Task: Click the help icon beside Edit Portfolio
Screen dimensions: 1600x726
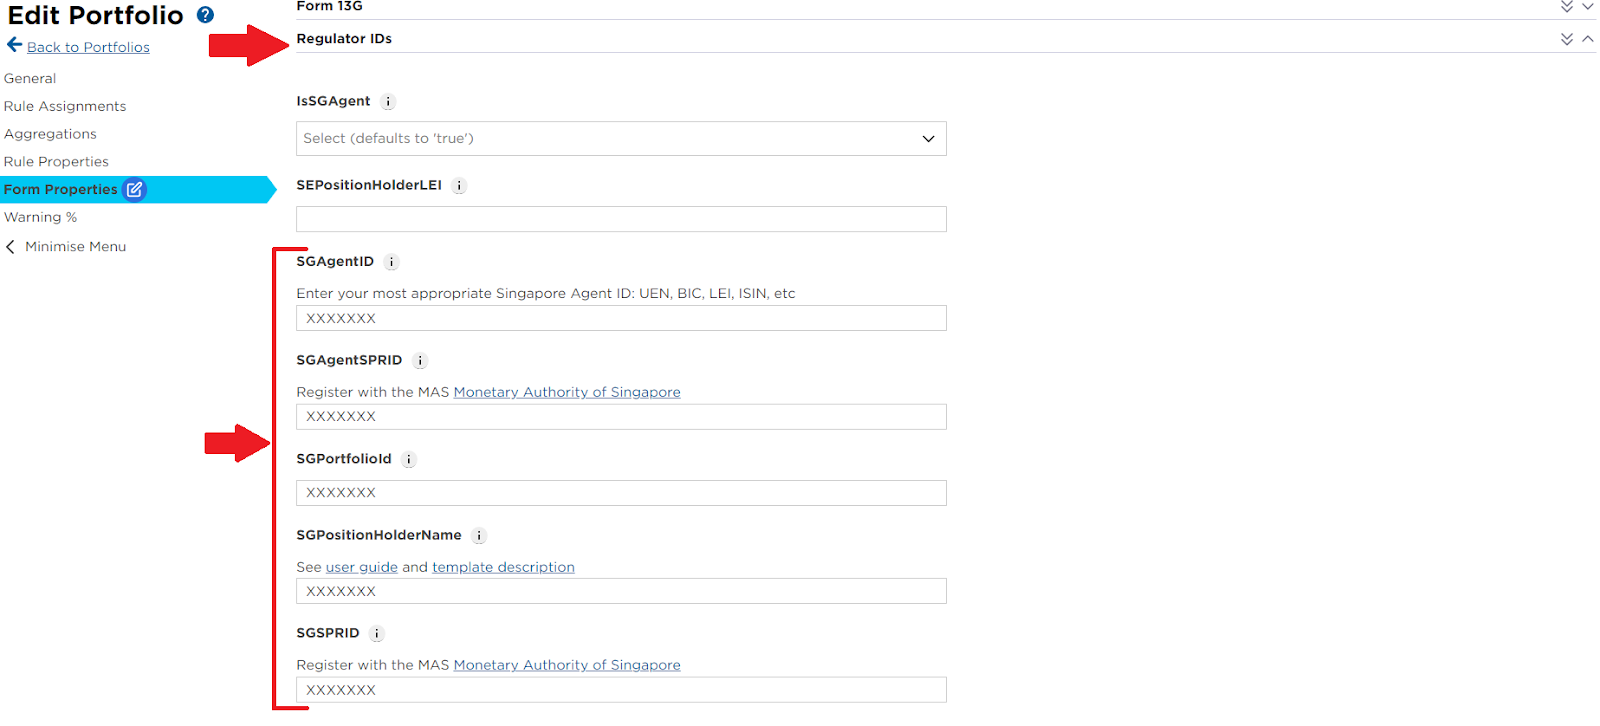Action: point(205,15)
